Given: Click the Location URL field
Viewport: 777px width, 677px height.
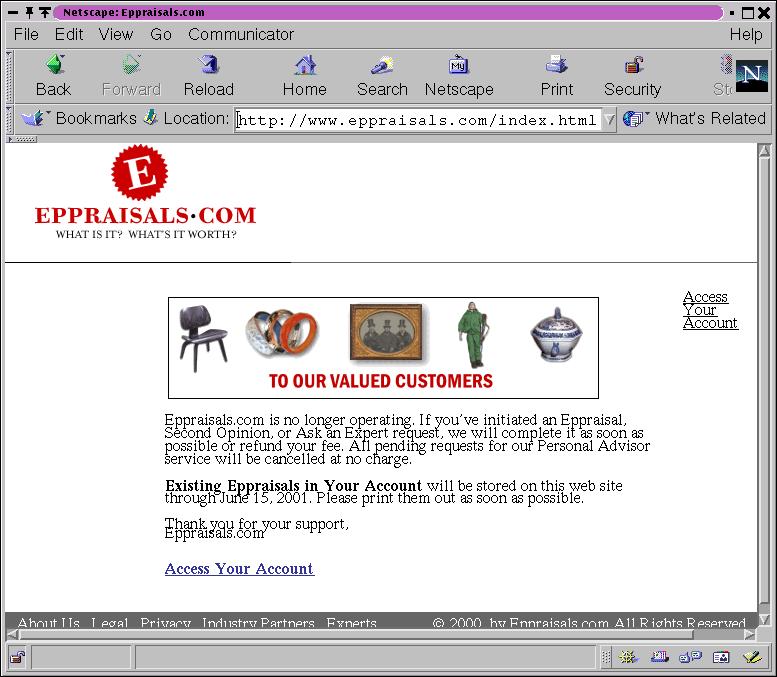Looking at the screenshot, I should (x=418, y=120).
